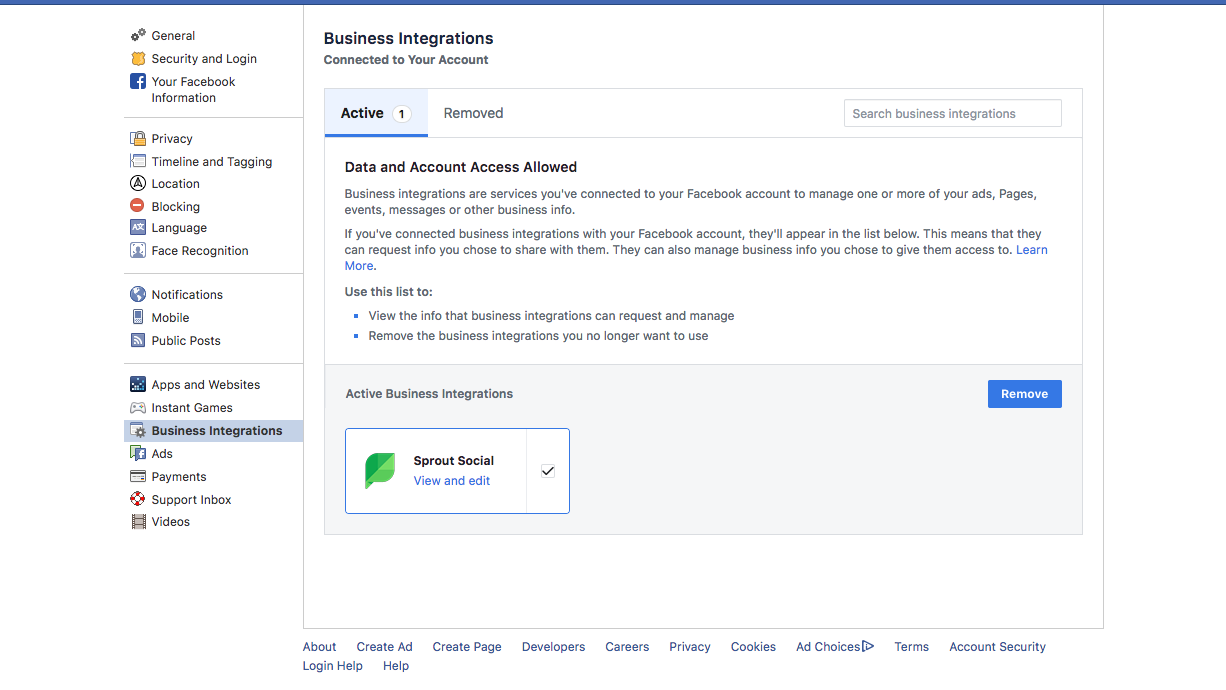The width and height of the screenshot is (1226, 690).
Task: Select the Language icon in sidebar
Action: point(137,227)
